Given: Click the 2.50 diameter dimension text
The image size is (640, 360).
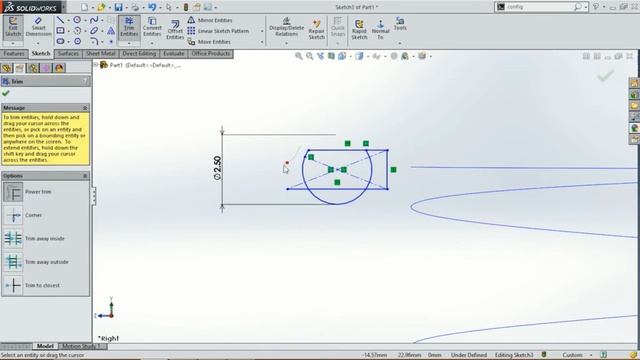Looking at the screenshot, I should [x=217, y=168].
